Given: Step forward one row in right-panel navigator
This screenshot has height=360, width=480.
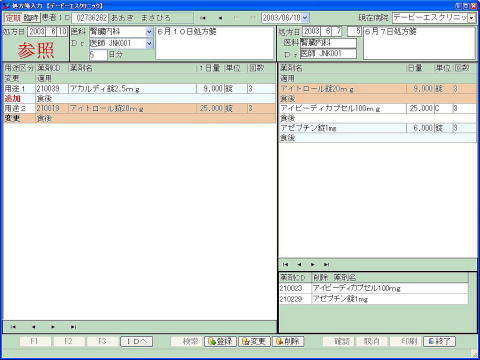Looking at the screenshot, I should click(x=313, y=264).
